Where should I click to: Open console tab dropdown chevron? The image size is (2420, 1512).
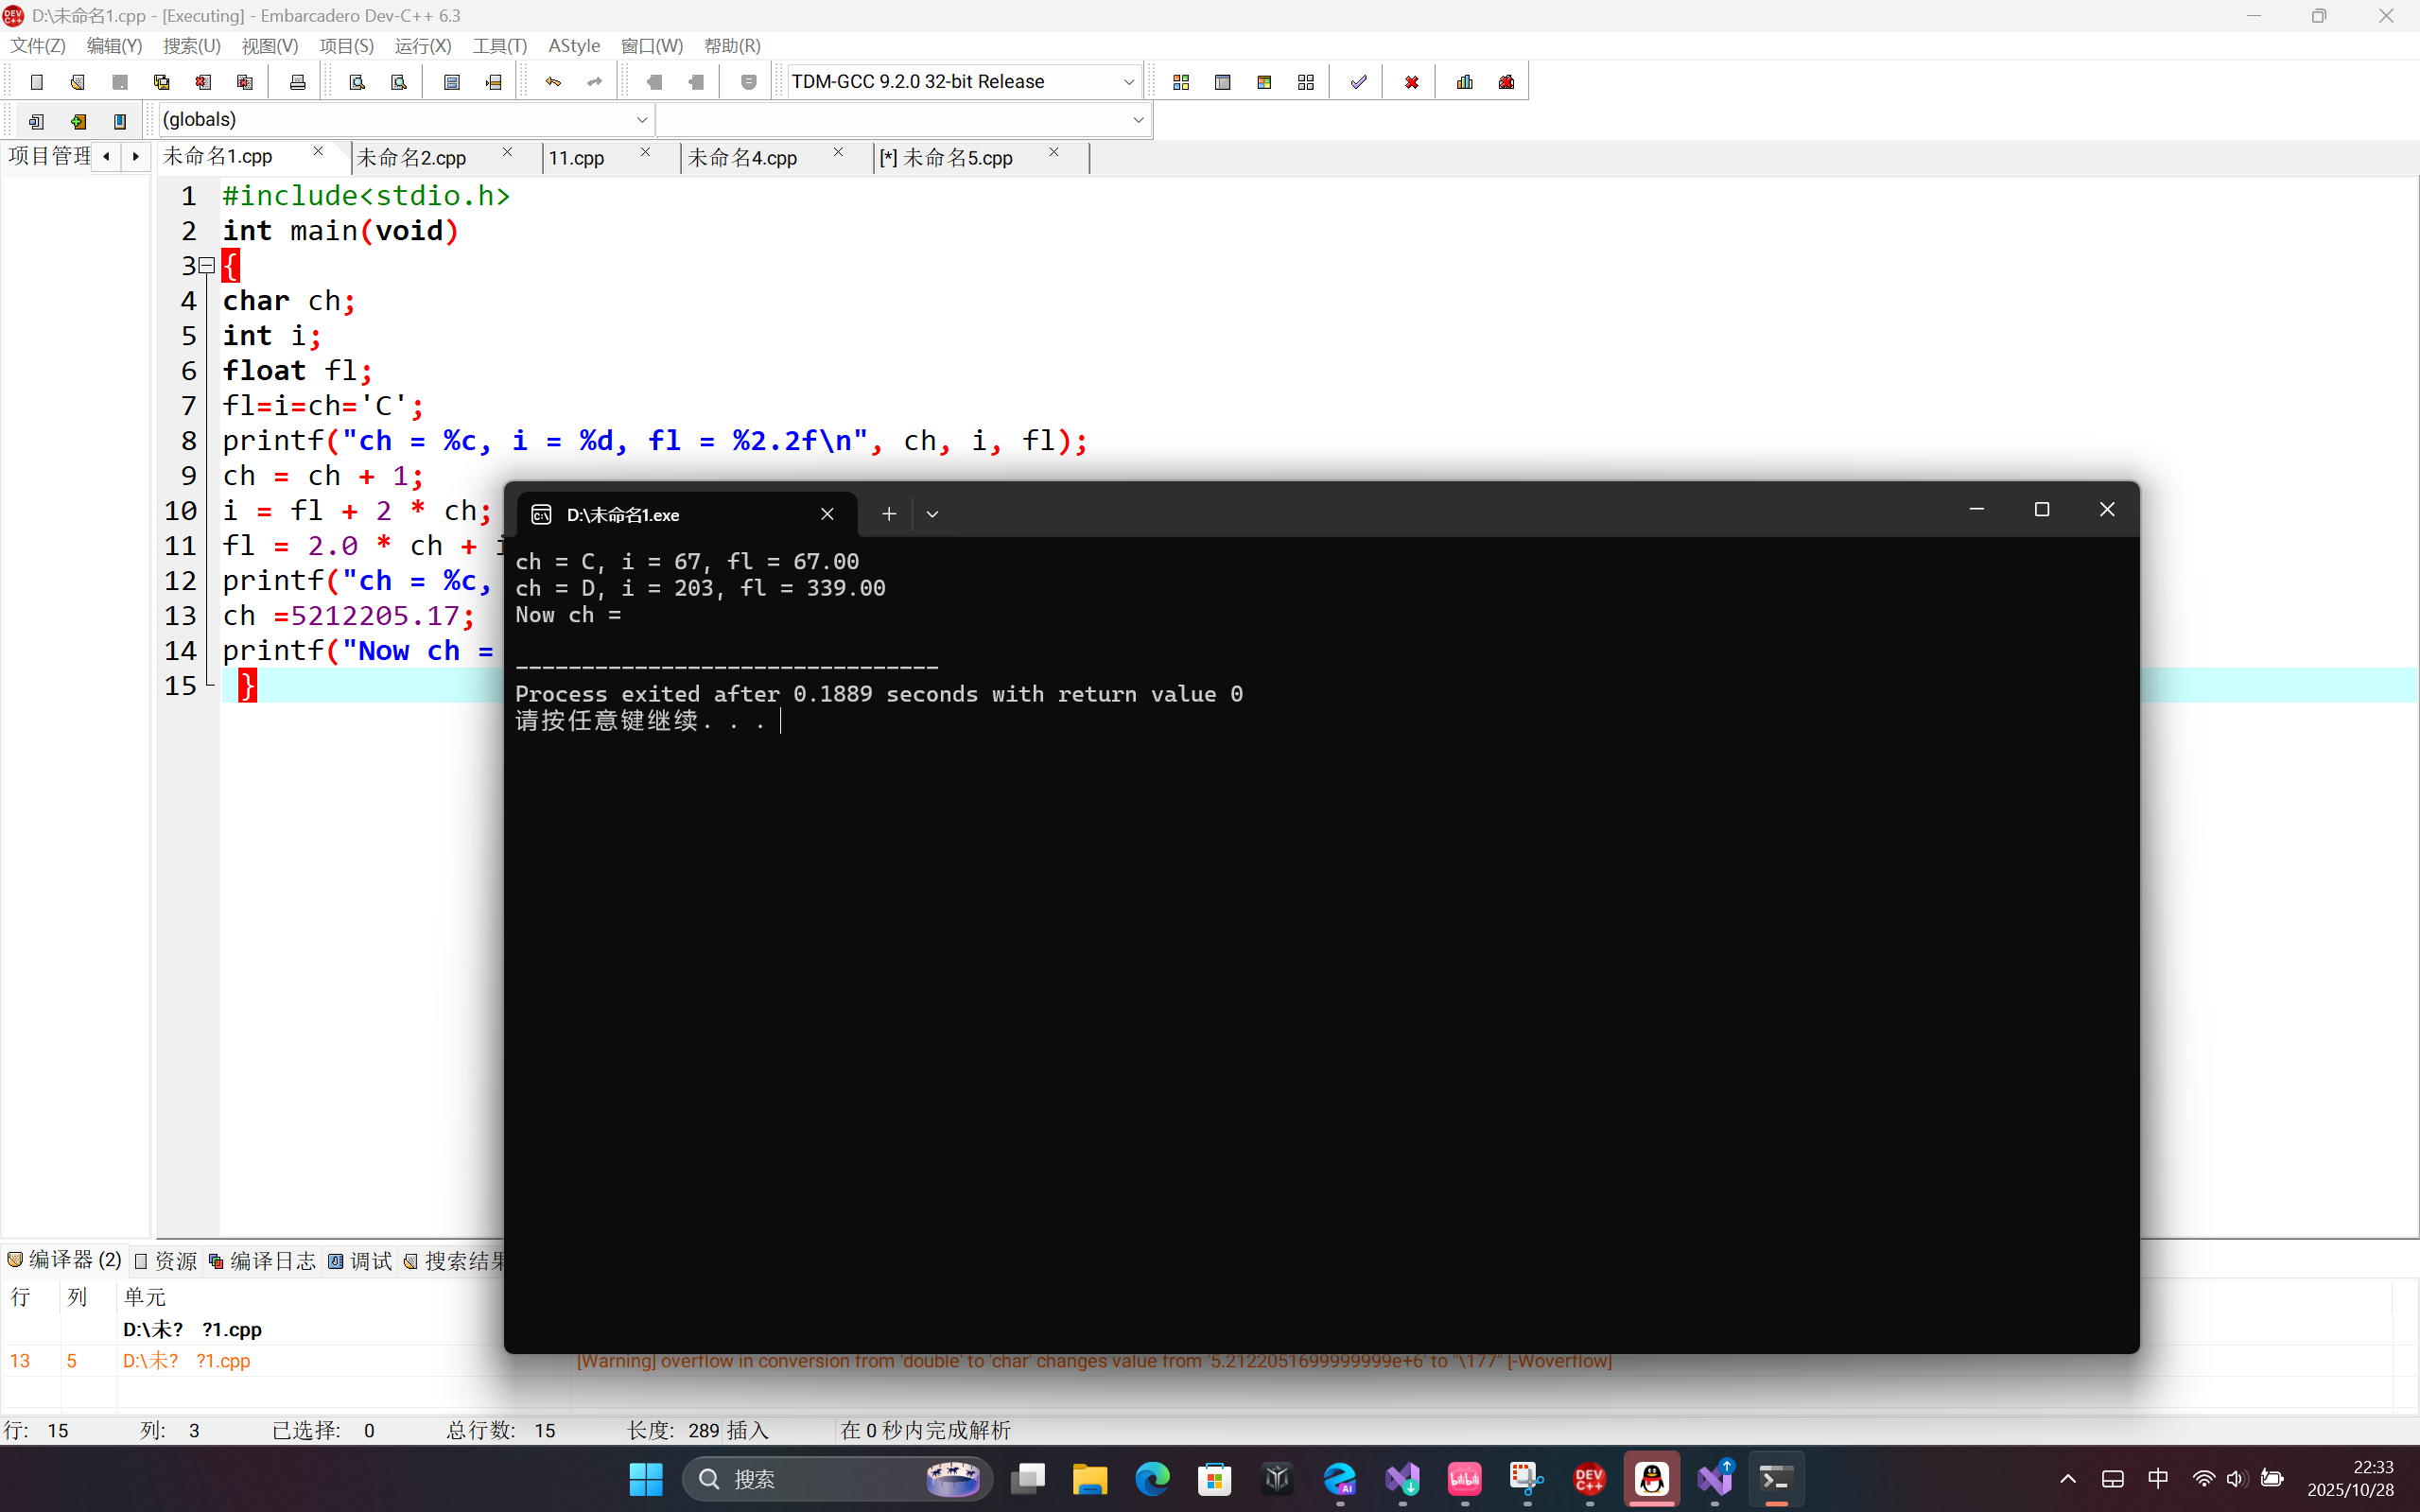tap(932, 514)
